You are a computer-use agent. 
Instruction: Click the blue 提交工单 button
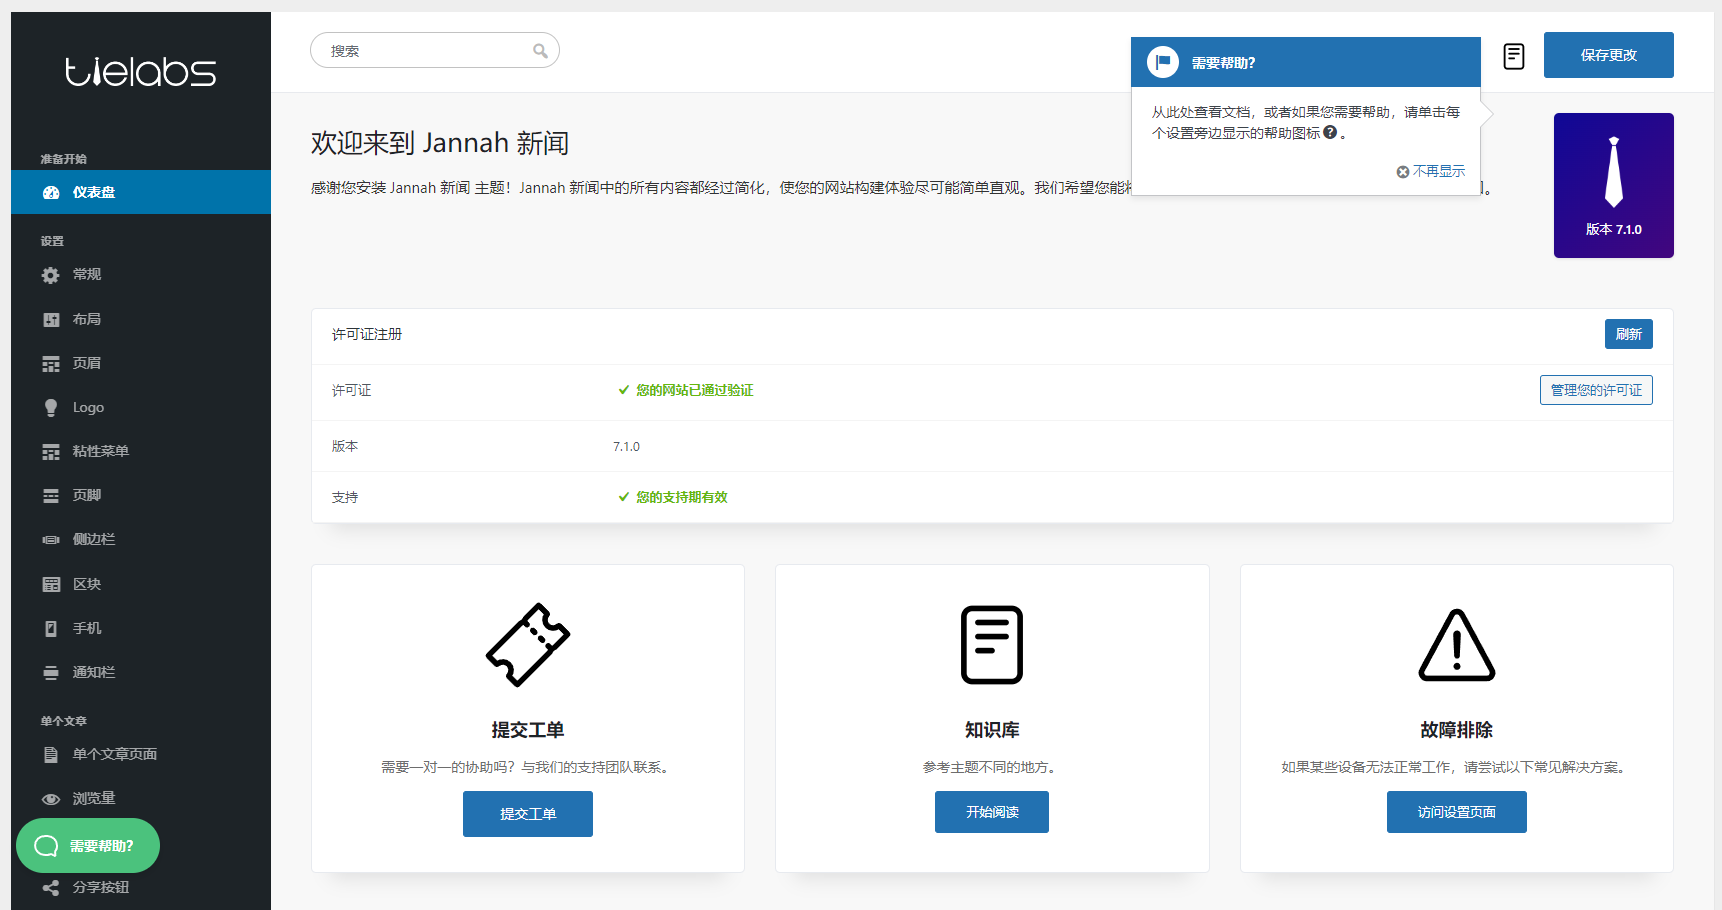pos(528,814)
